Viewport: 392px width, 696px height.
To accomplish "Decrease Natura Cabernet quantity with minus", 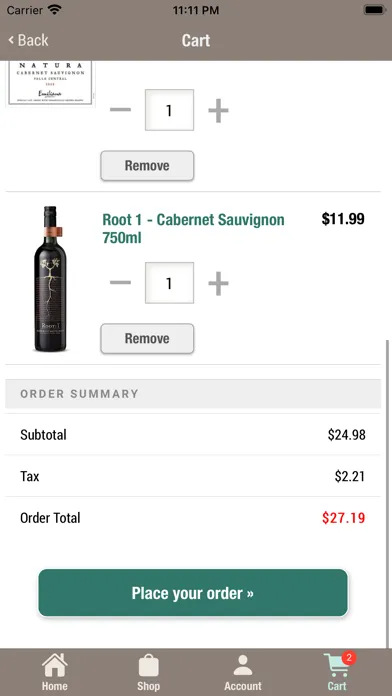I will (x=120, y=110).
